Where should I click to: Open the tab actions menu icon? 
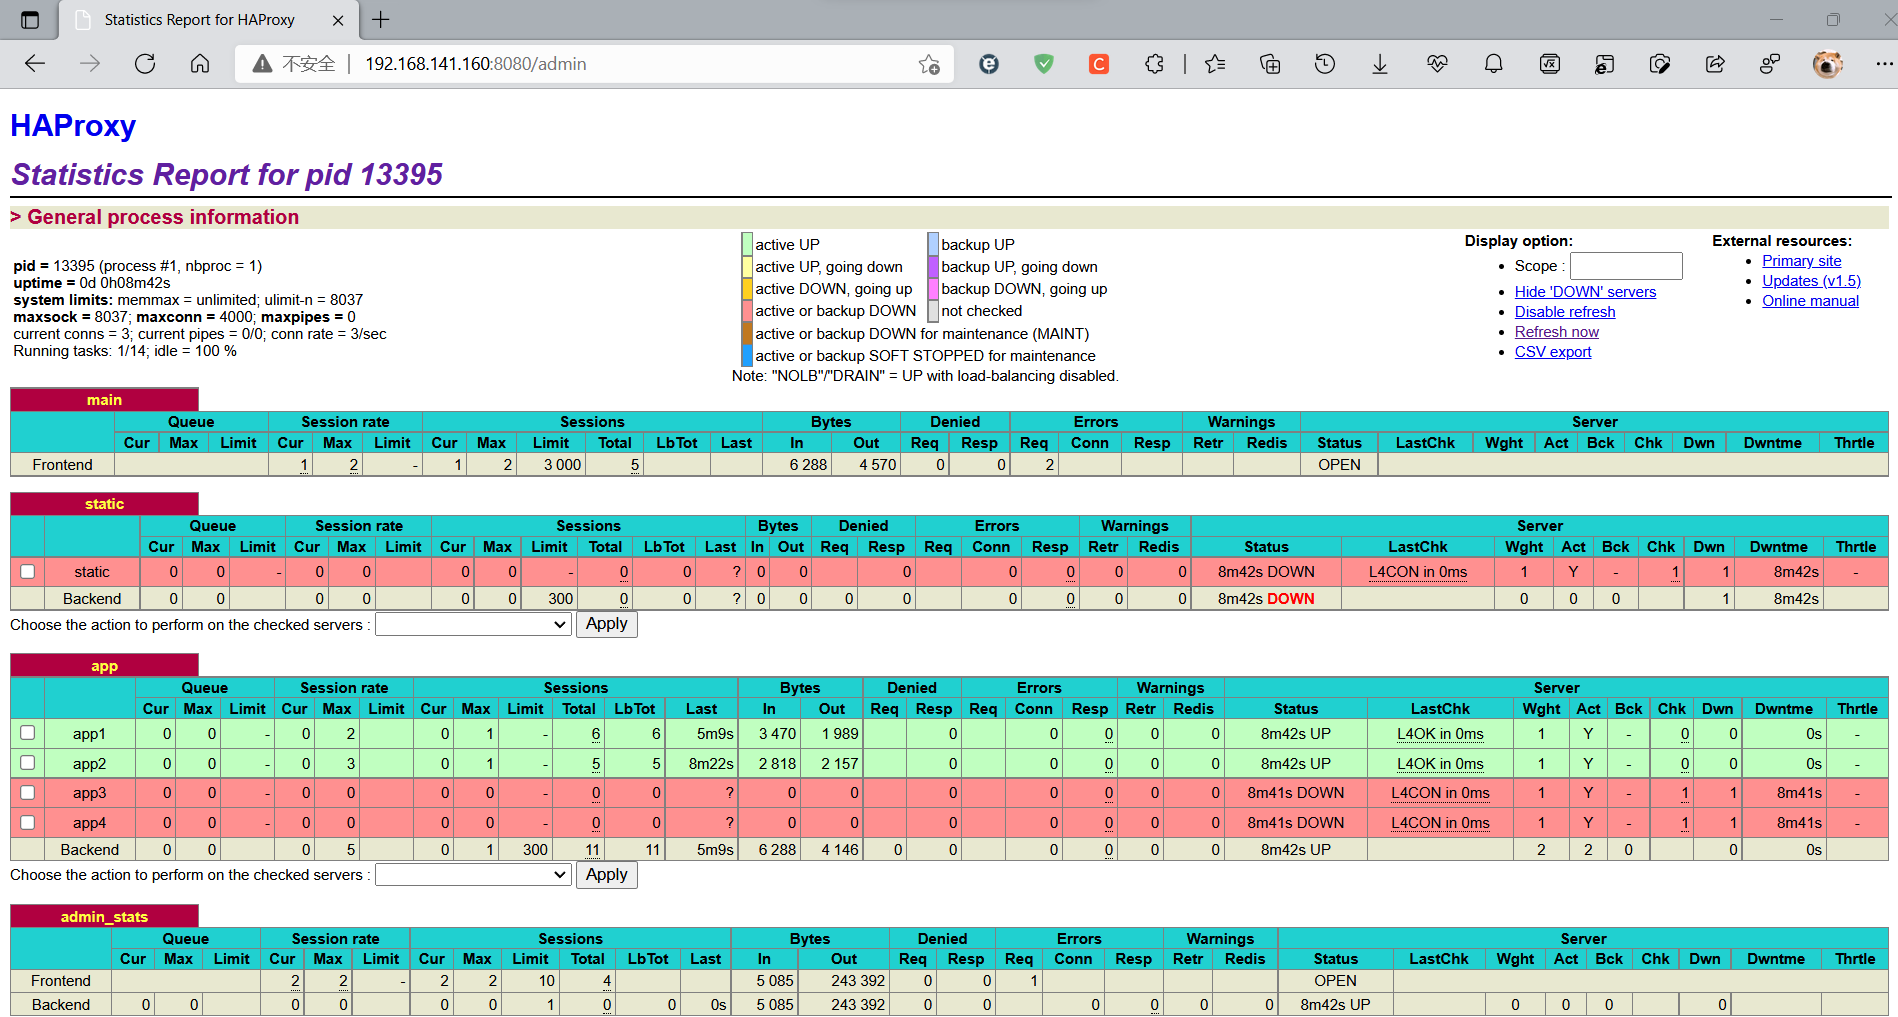(x=30, y=20)
